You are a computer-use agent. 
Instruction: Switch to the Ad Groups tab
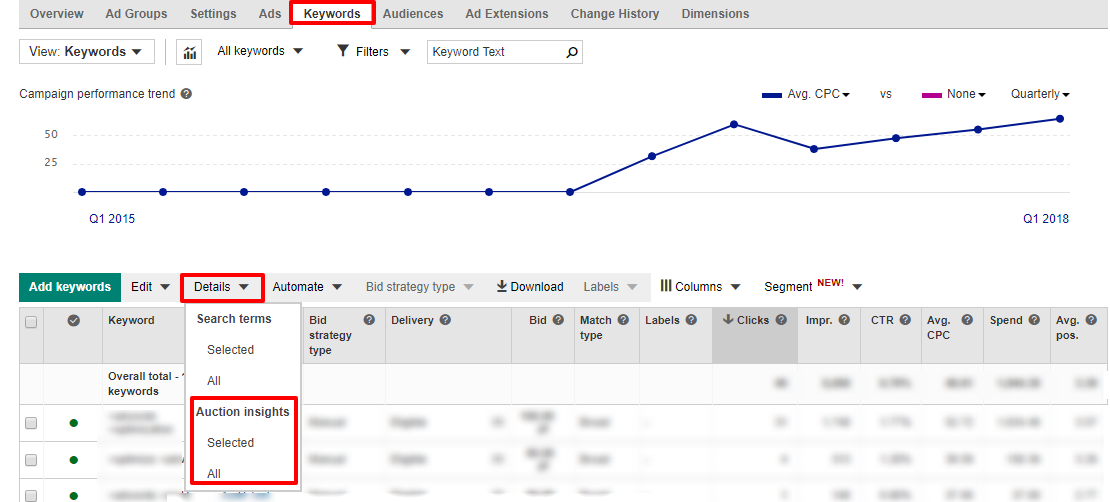(137, 13)
